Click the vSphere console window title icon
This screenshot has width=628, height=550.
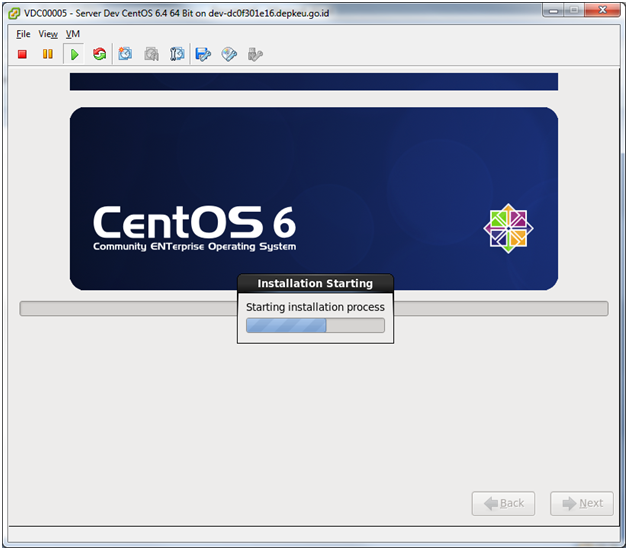click(14, 13)
